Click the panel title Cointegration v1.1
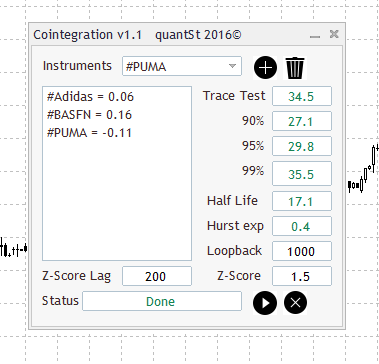The height and width of the screenshot is (364, 379). (88, 35)
